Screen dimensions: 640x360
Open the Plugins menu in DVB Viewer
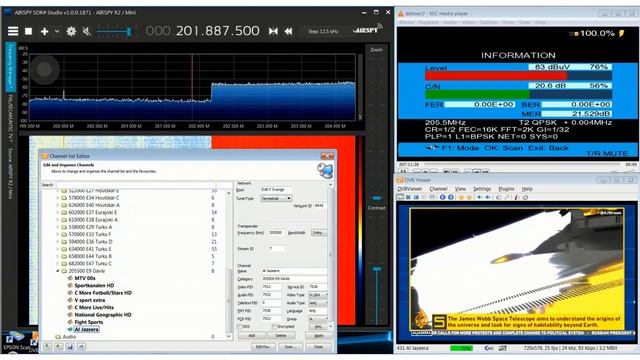point(506,189)
